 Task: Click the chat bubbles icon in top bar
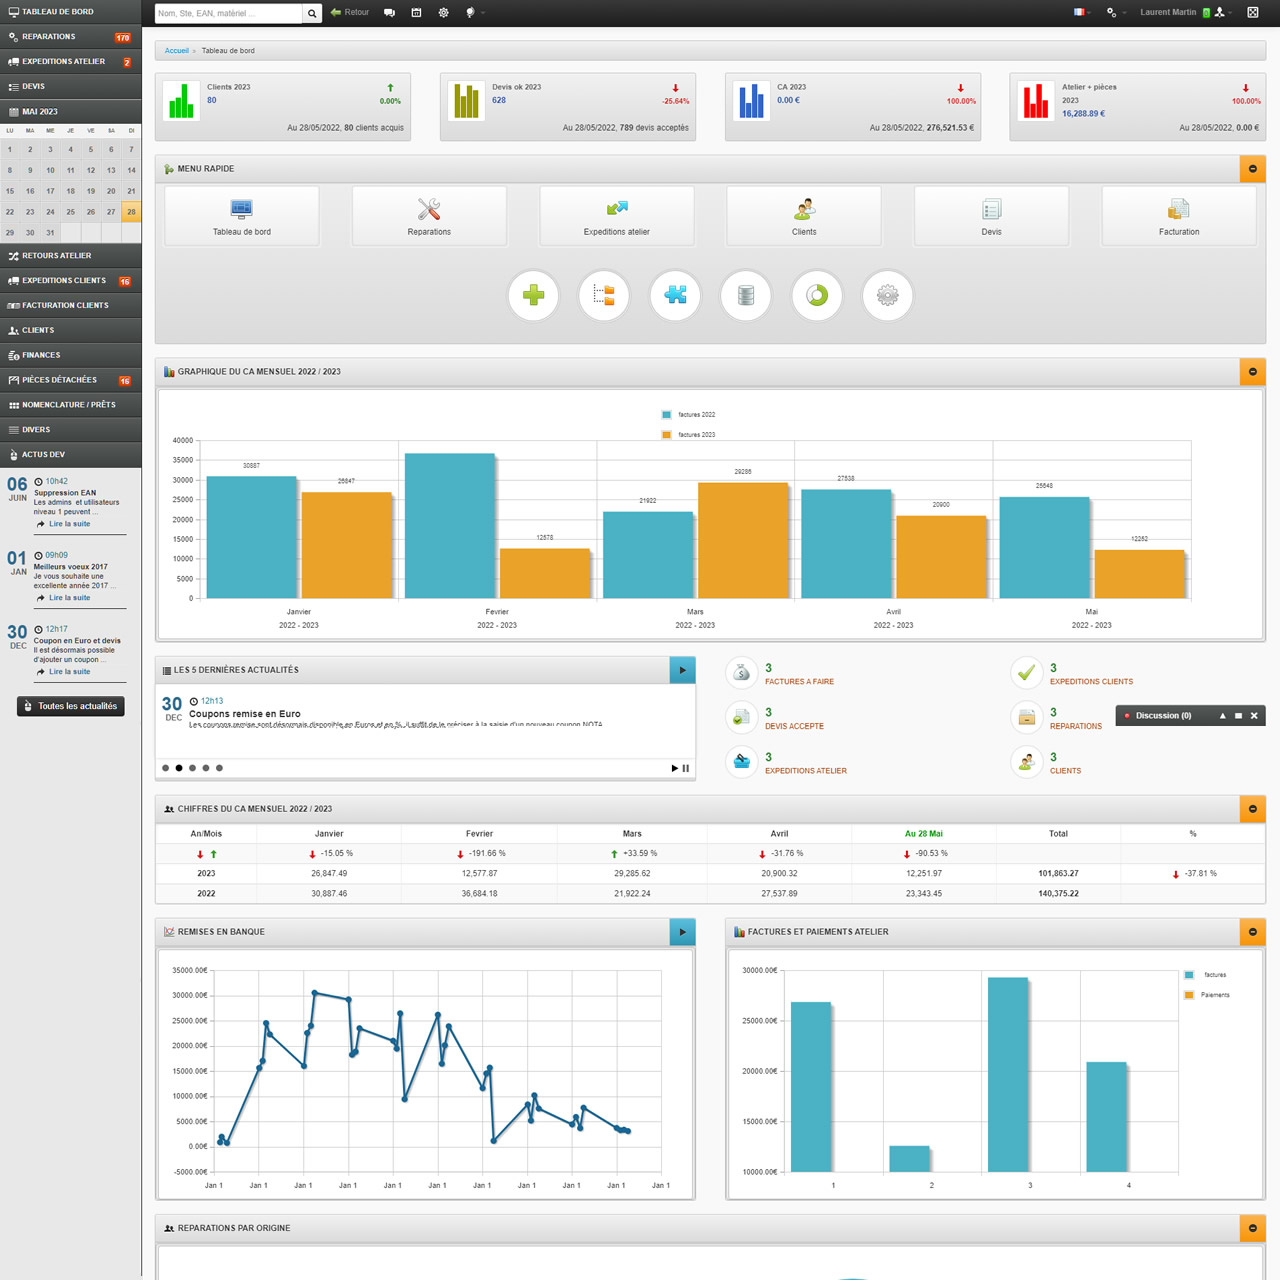tap(389, 13)
